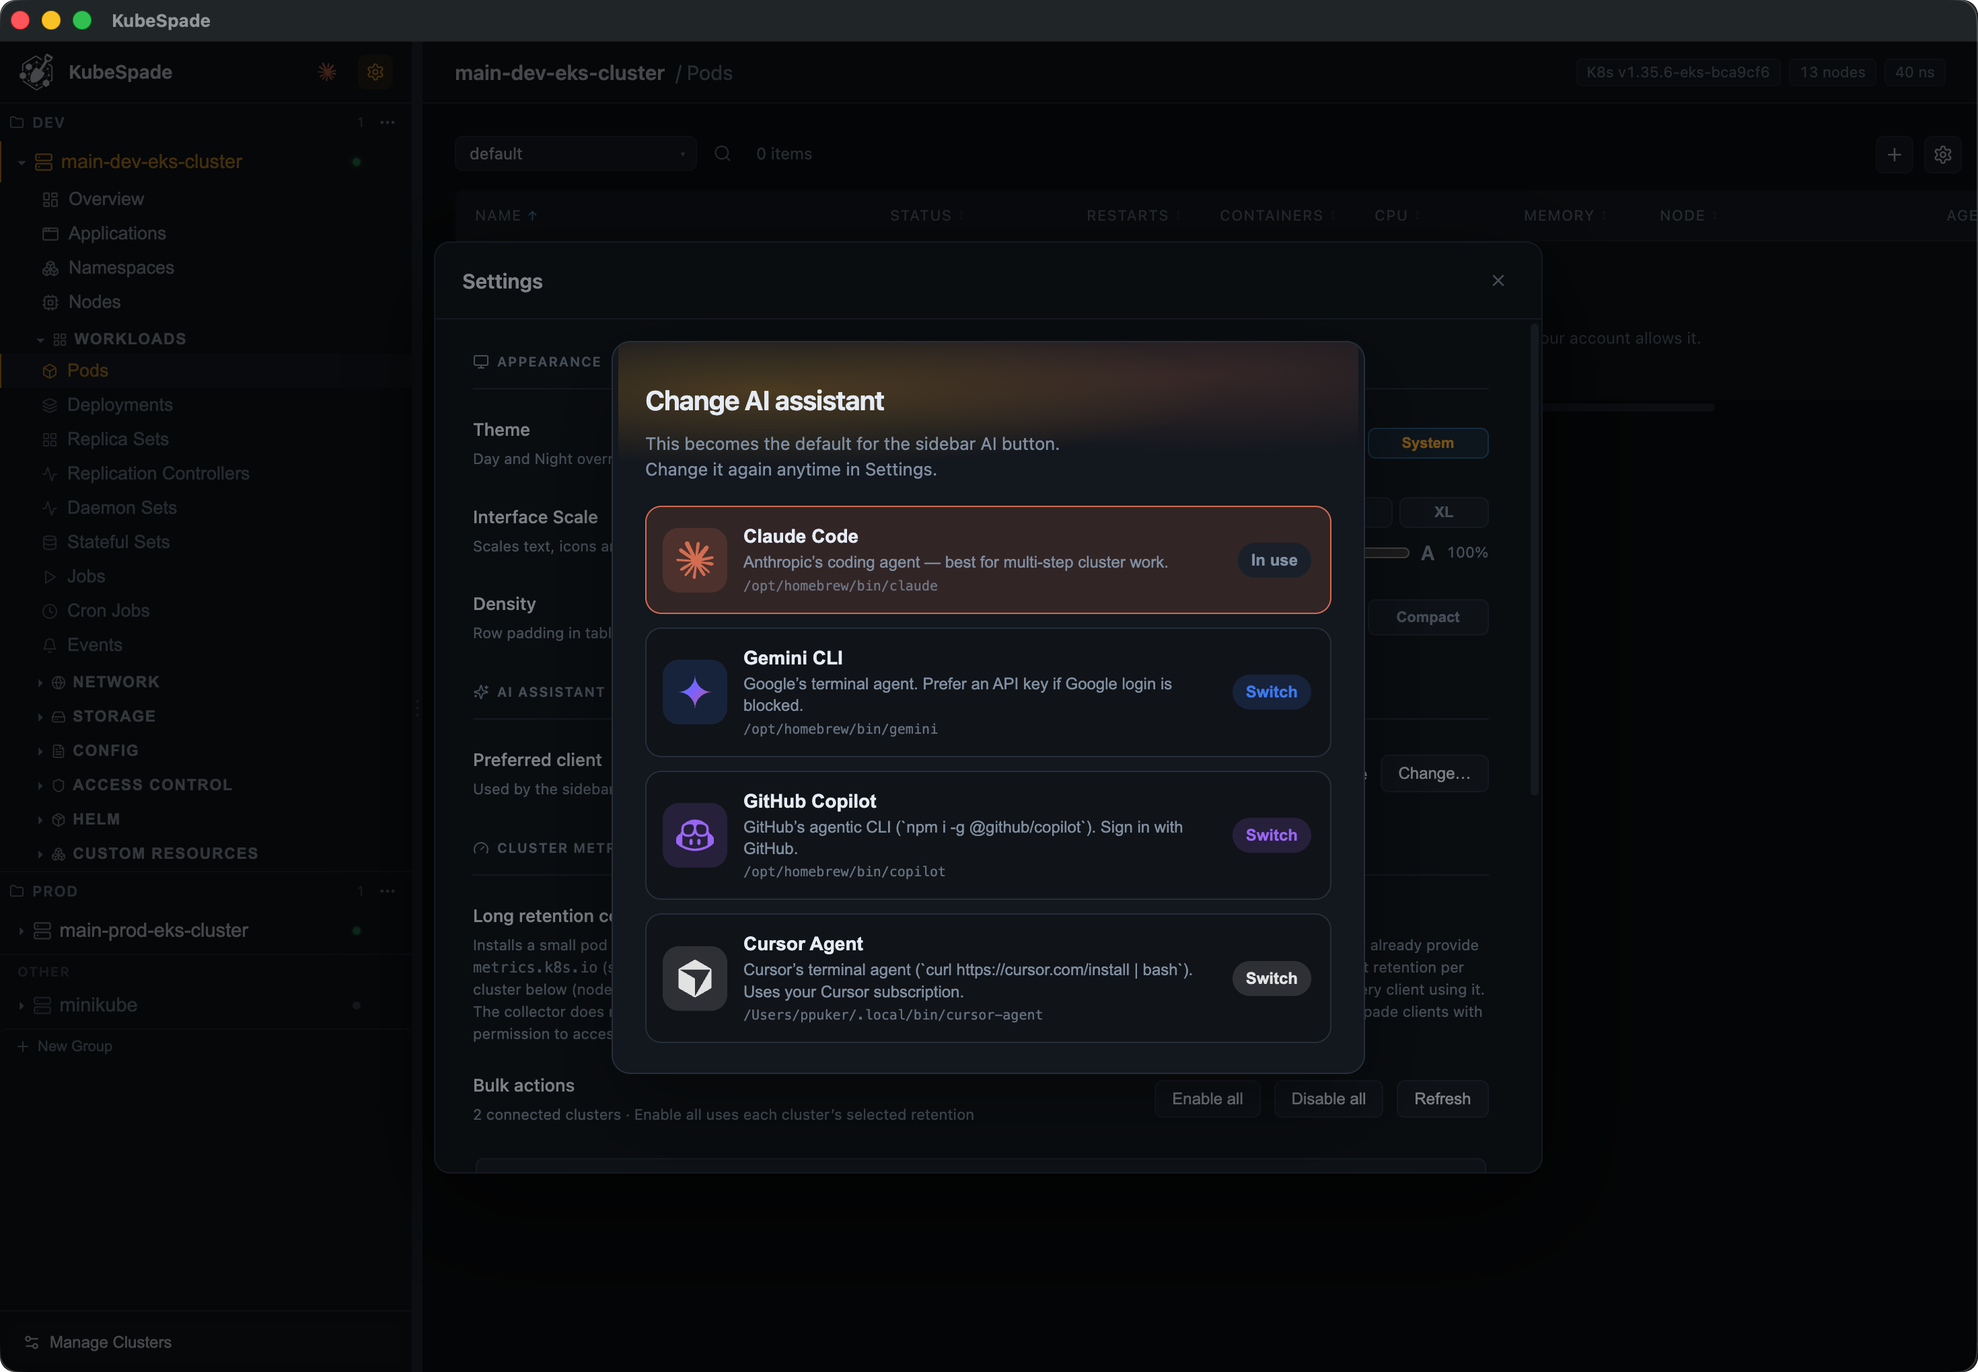Screen dimensions: 1978x1372
Task: Sort by the NAME column header
Action: tap(506, 216)
